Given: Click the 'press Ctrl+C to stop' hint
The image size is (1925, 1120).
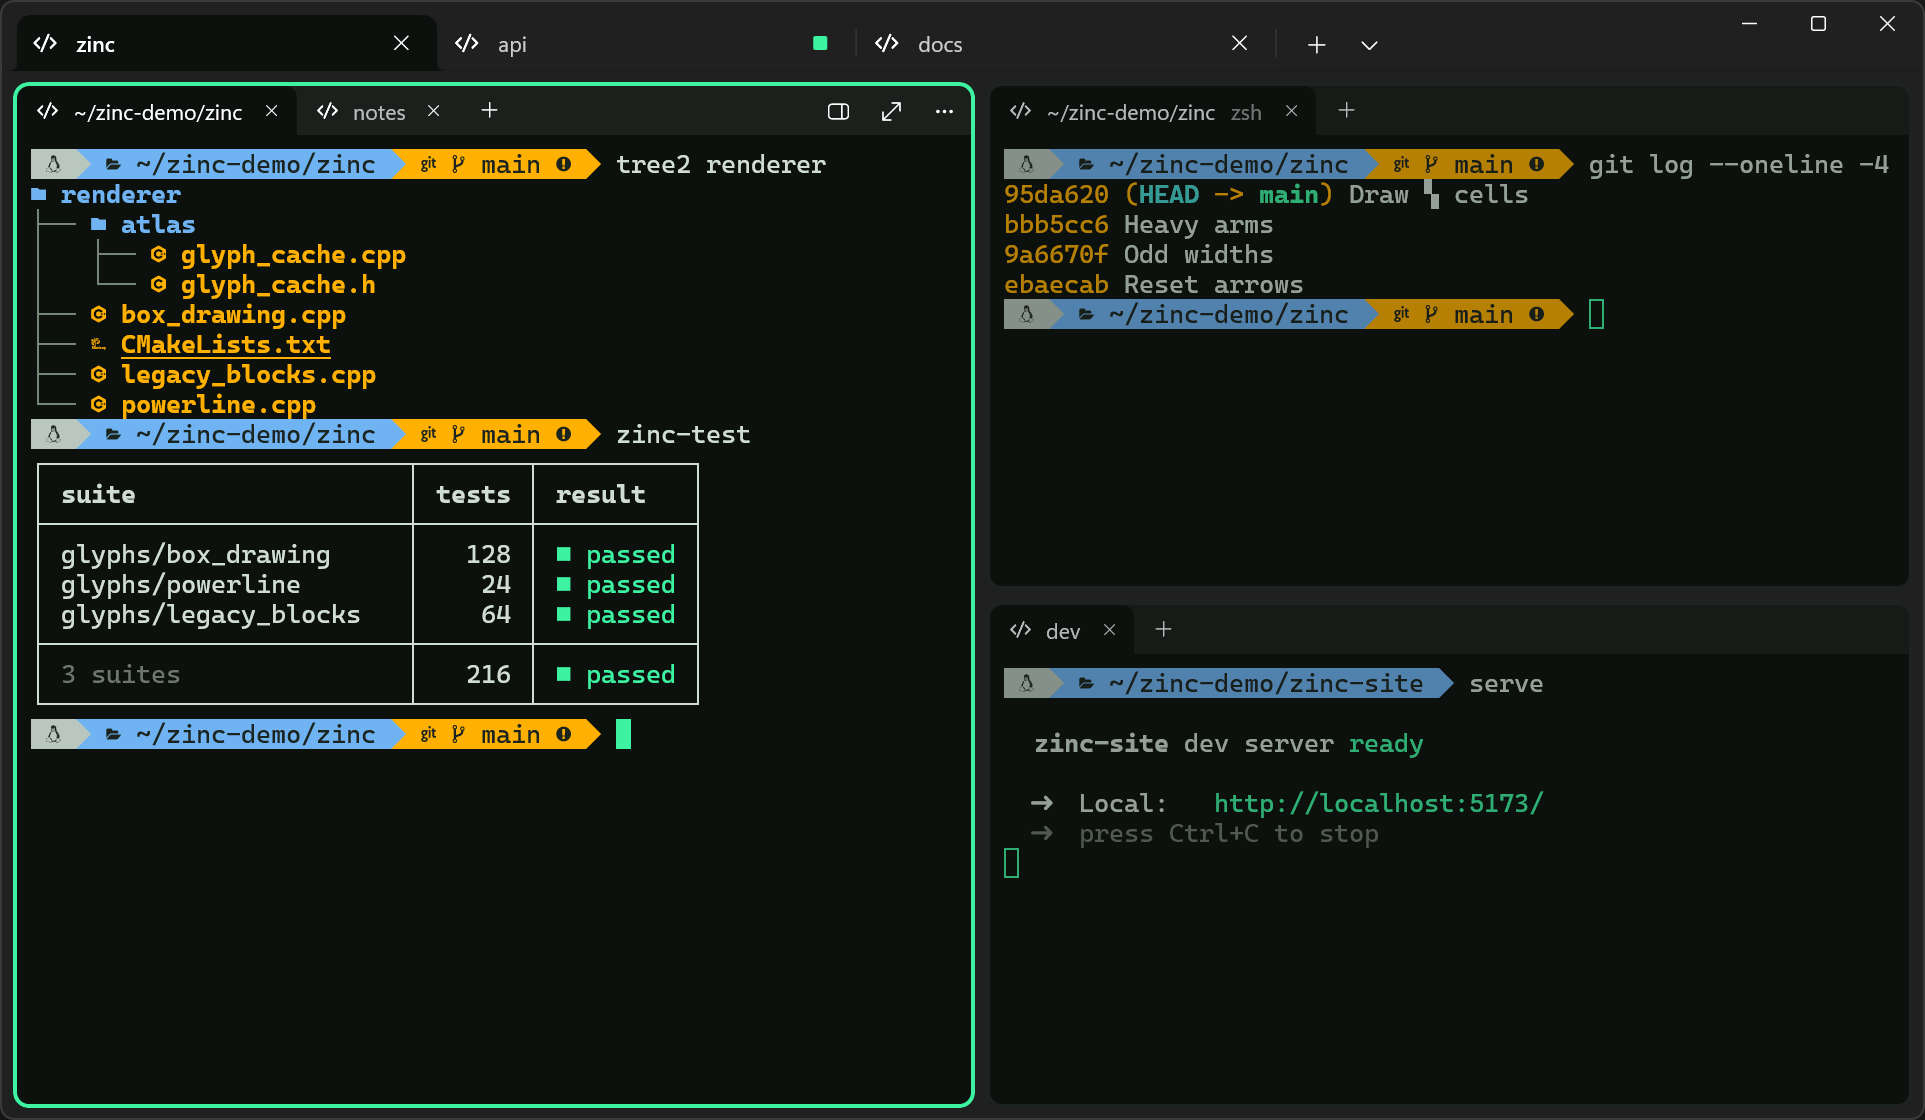Looking at the screenshot, I should (x=1228, y=833).
